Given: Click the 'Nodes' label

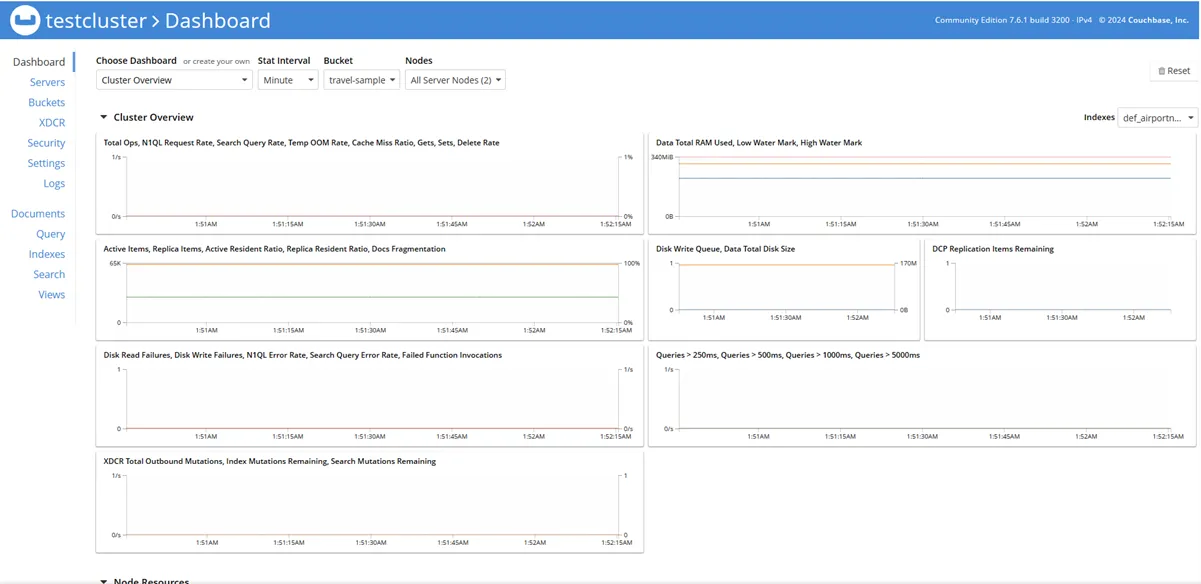Looking at the screenshot, I should pos(419,61).
